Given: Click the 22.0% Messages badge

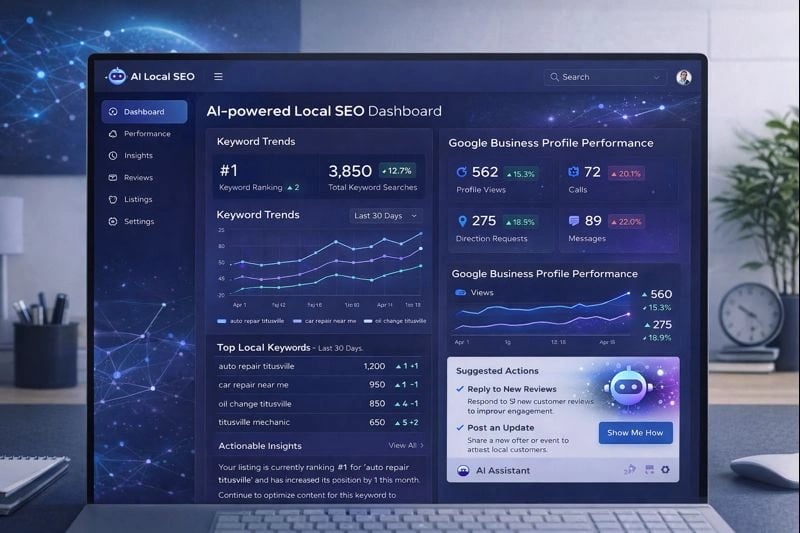Looking at the screenshot, I should point(627,222).
